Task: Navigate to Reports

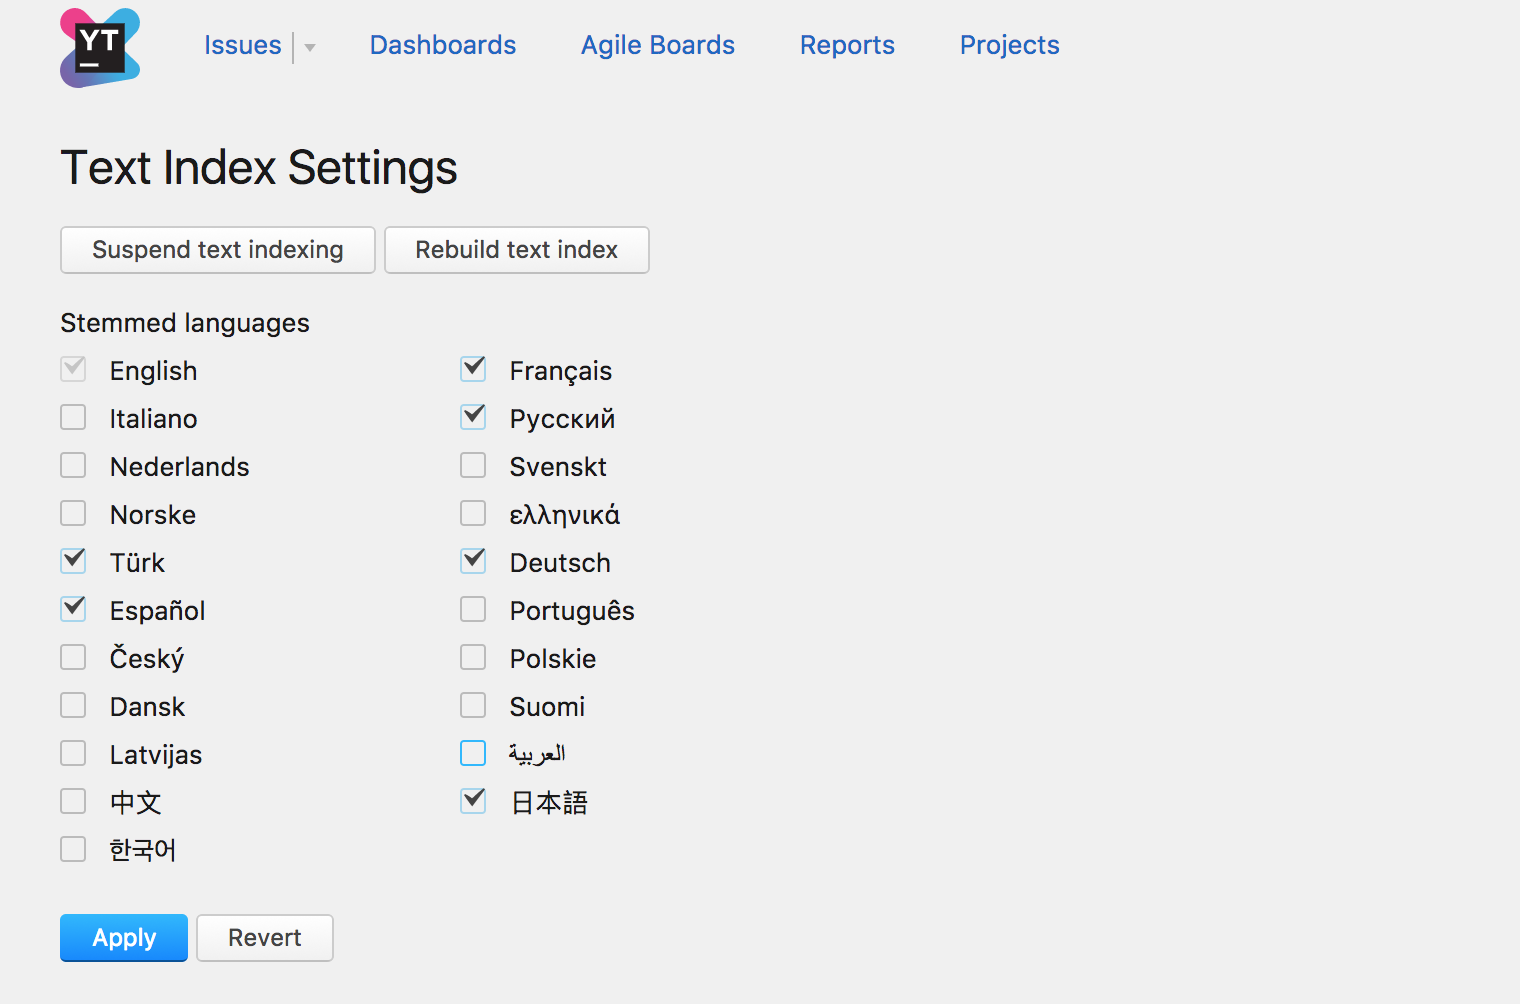Action: (x=847, y=45)
